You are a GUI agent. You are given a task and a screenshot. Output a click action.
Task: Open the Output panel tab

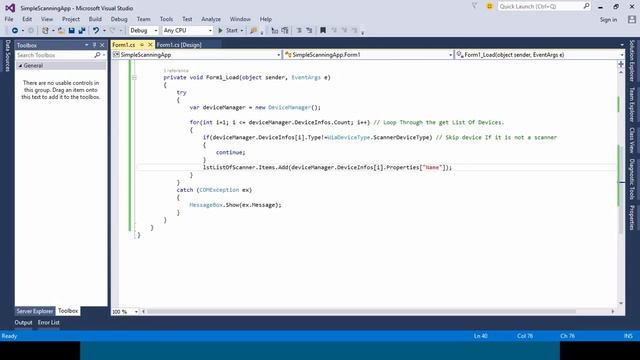click(23, 322)
